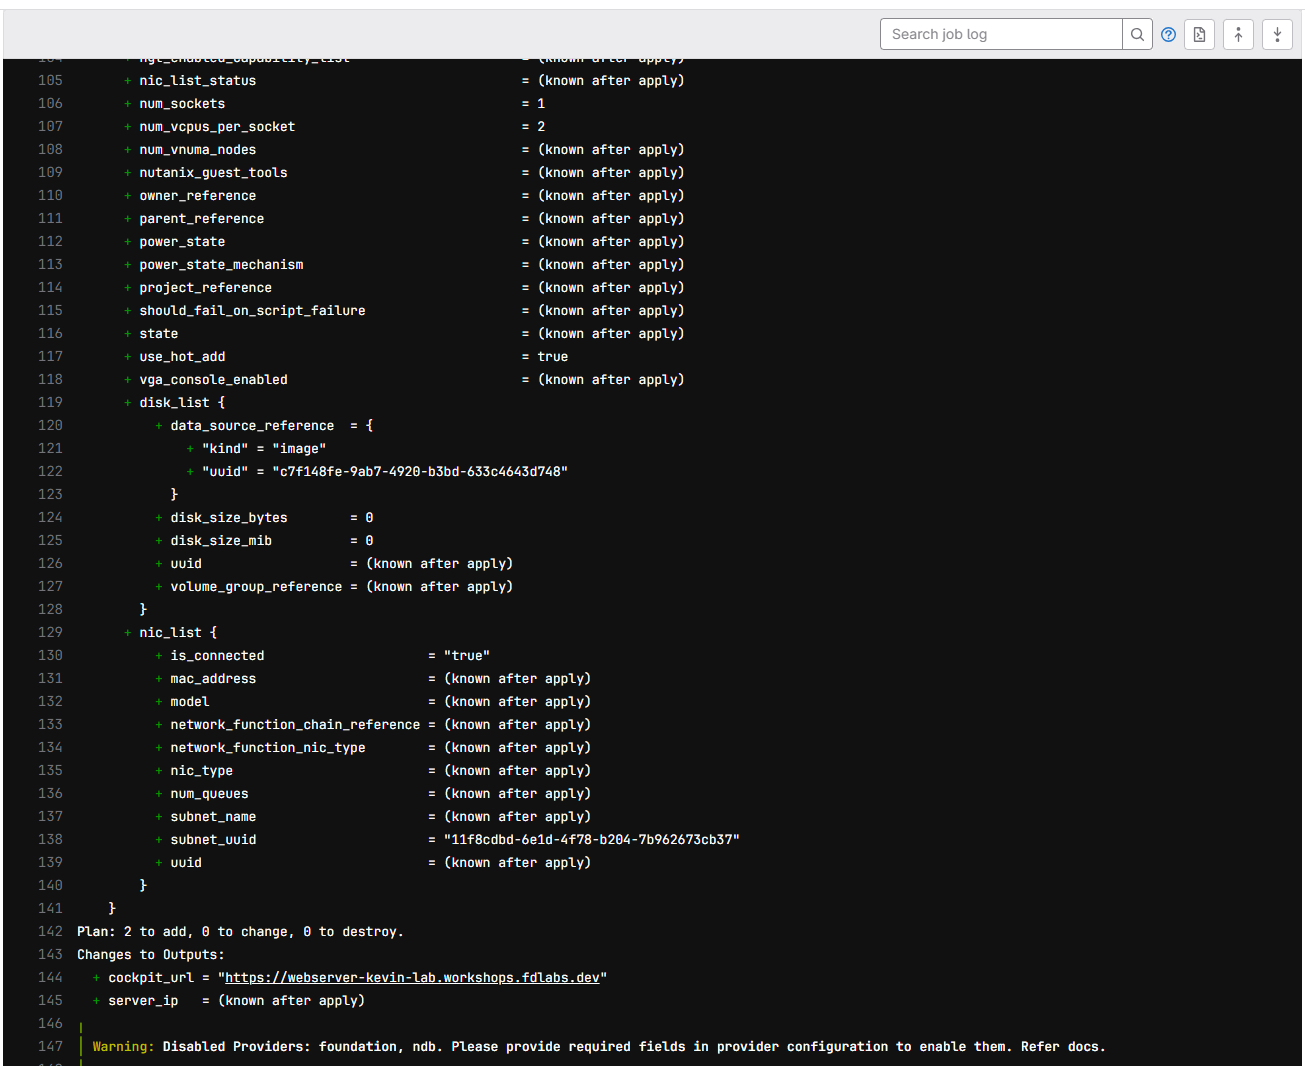The height and width of the screenshot is (1066, 1305).
Task: Open the blue question mark help icon
Action: coord(1168,34)
